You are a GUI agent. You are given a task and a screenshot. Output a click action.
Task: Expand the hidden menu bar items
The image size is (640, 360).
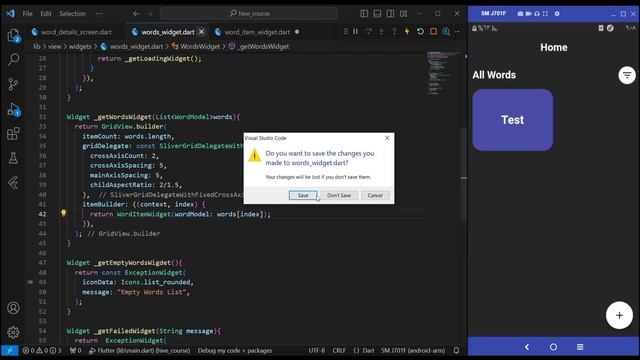click(99, 13)
